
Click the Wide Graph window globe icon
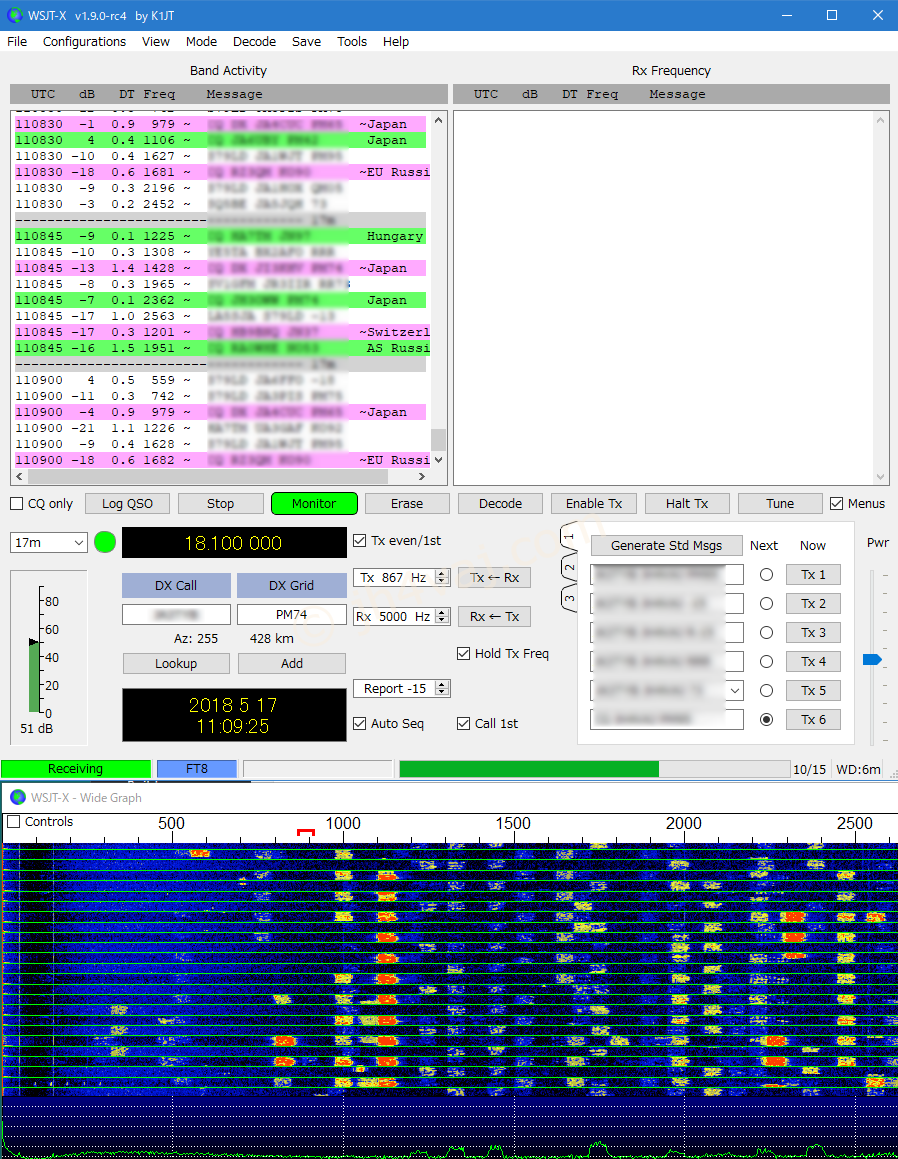click(18, 798)
